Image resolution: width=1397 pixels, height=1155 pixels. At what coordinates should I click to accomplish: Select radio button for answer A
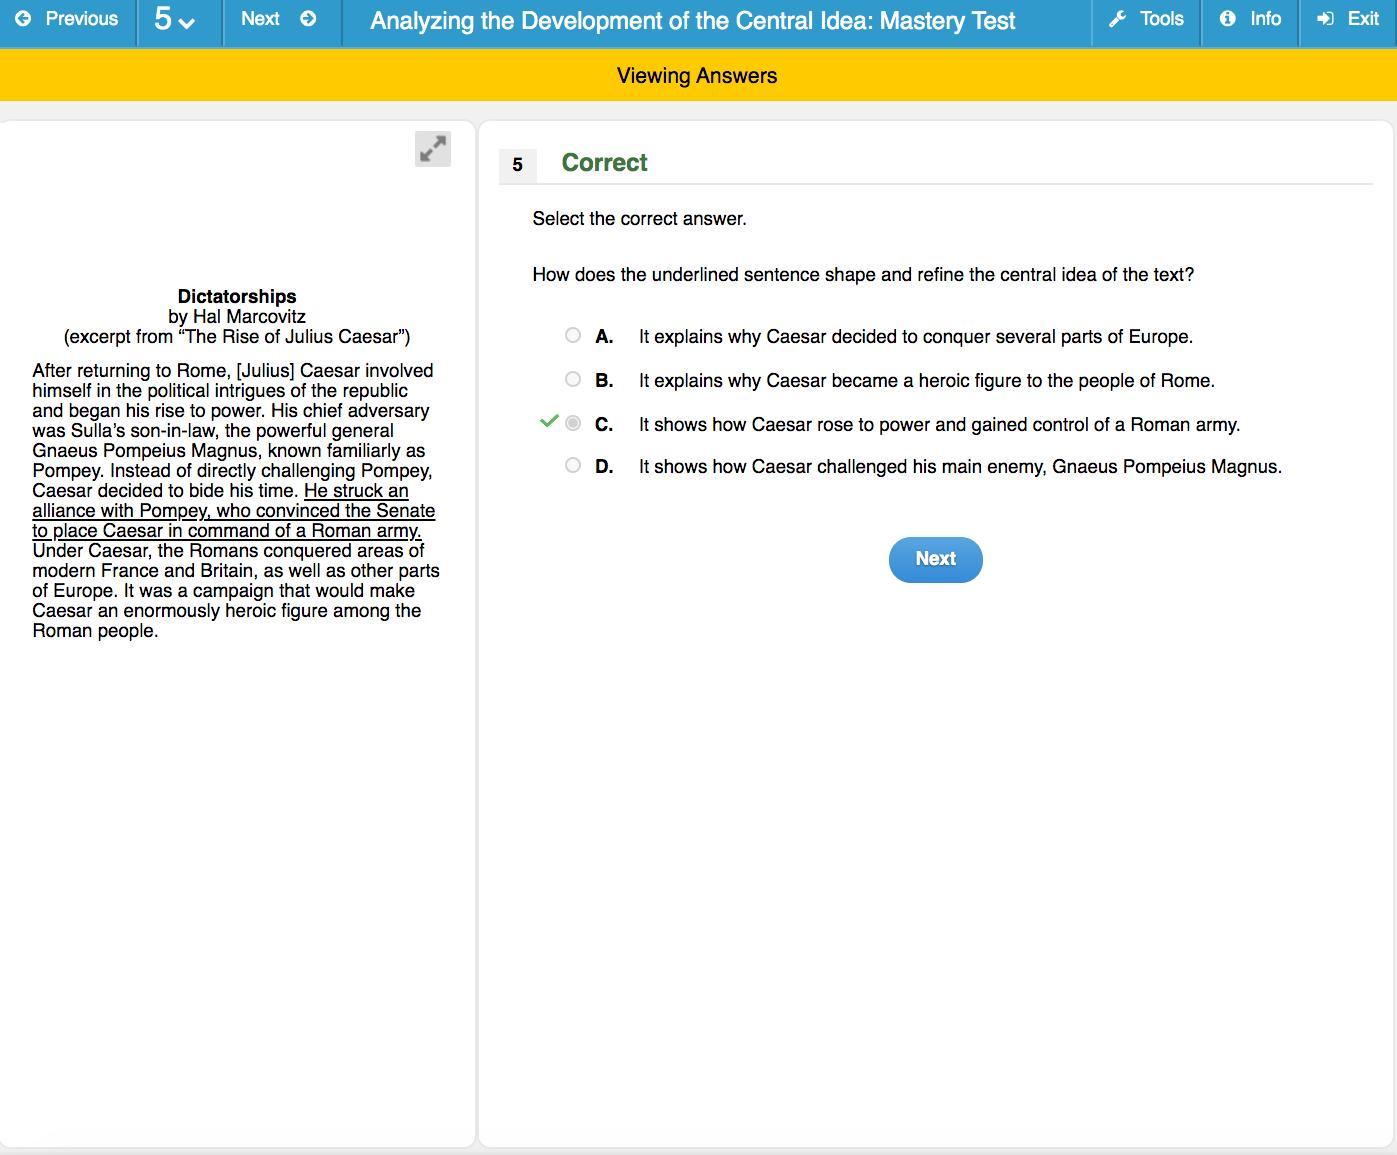pos(573,335)
